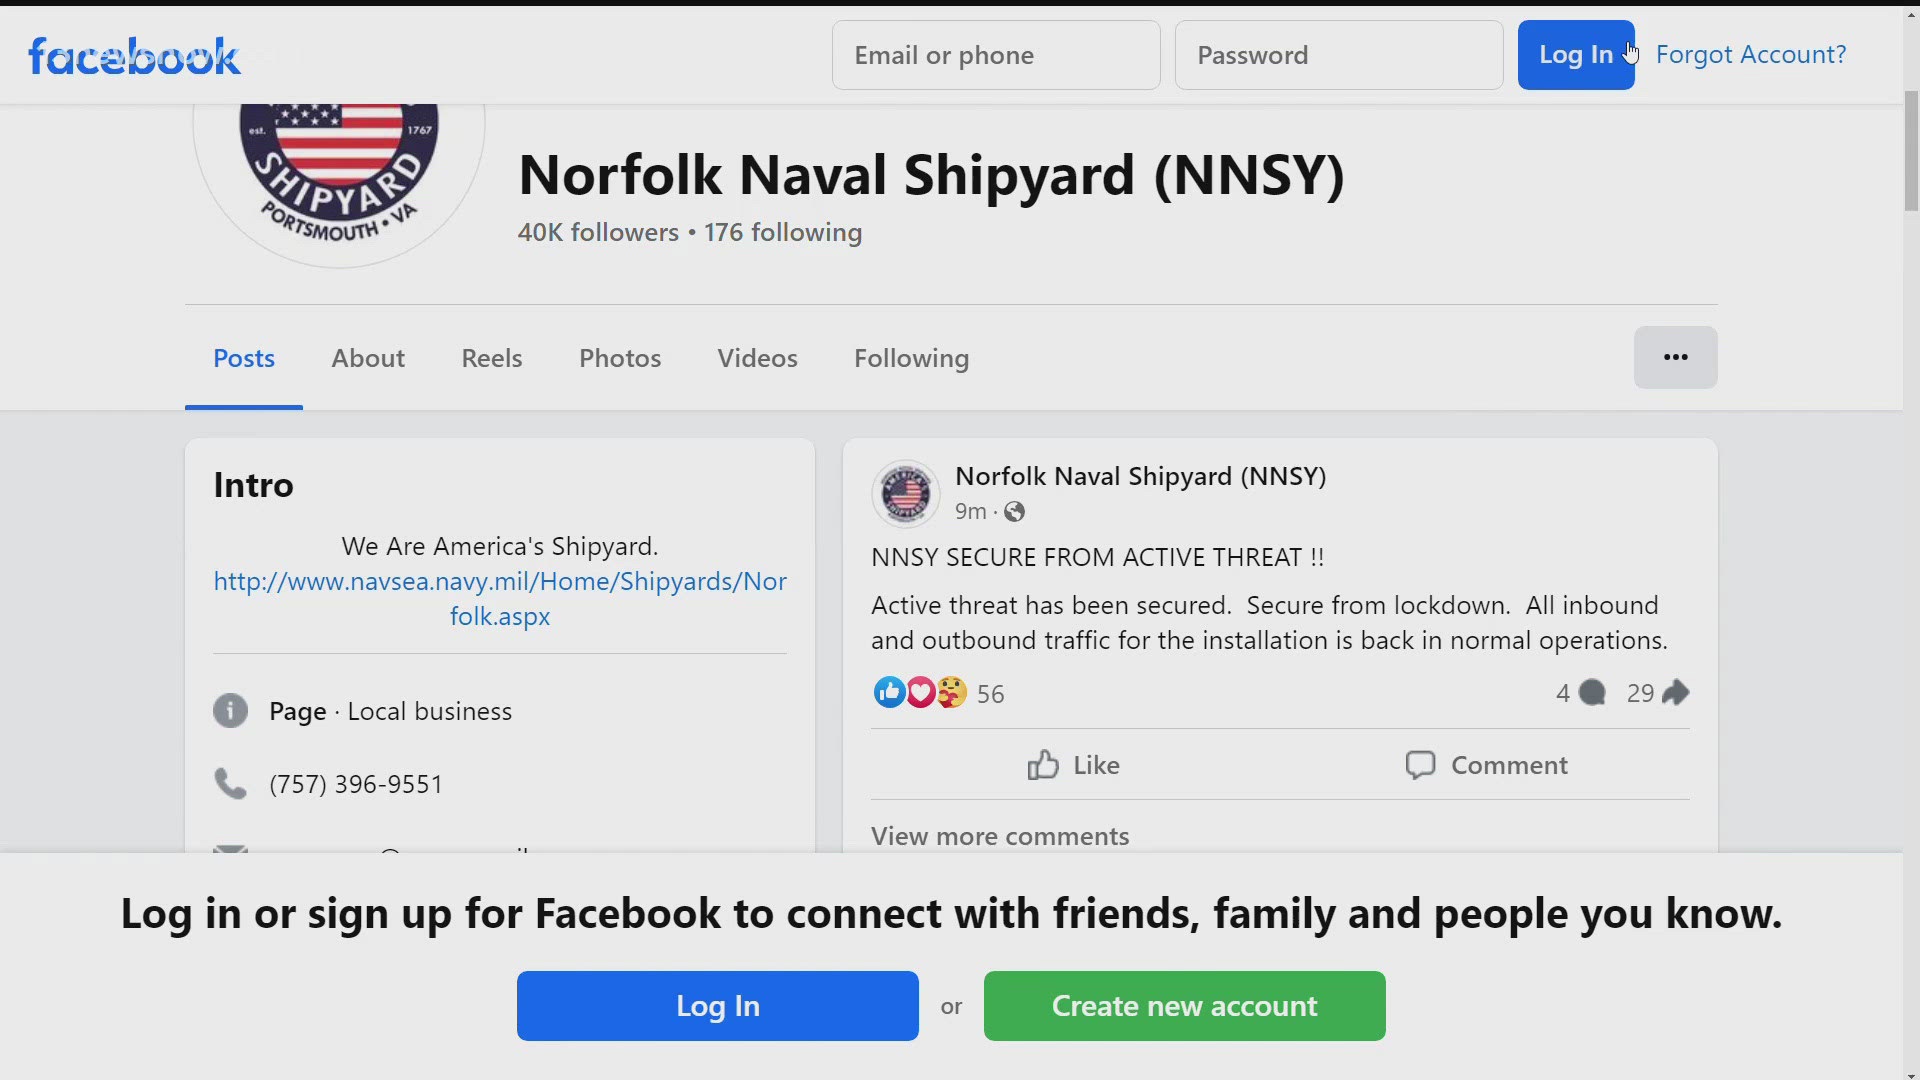Screen dimensions: 1920x1080
Task: Click the Log In button
Action: pos(1577,54)
